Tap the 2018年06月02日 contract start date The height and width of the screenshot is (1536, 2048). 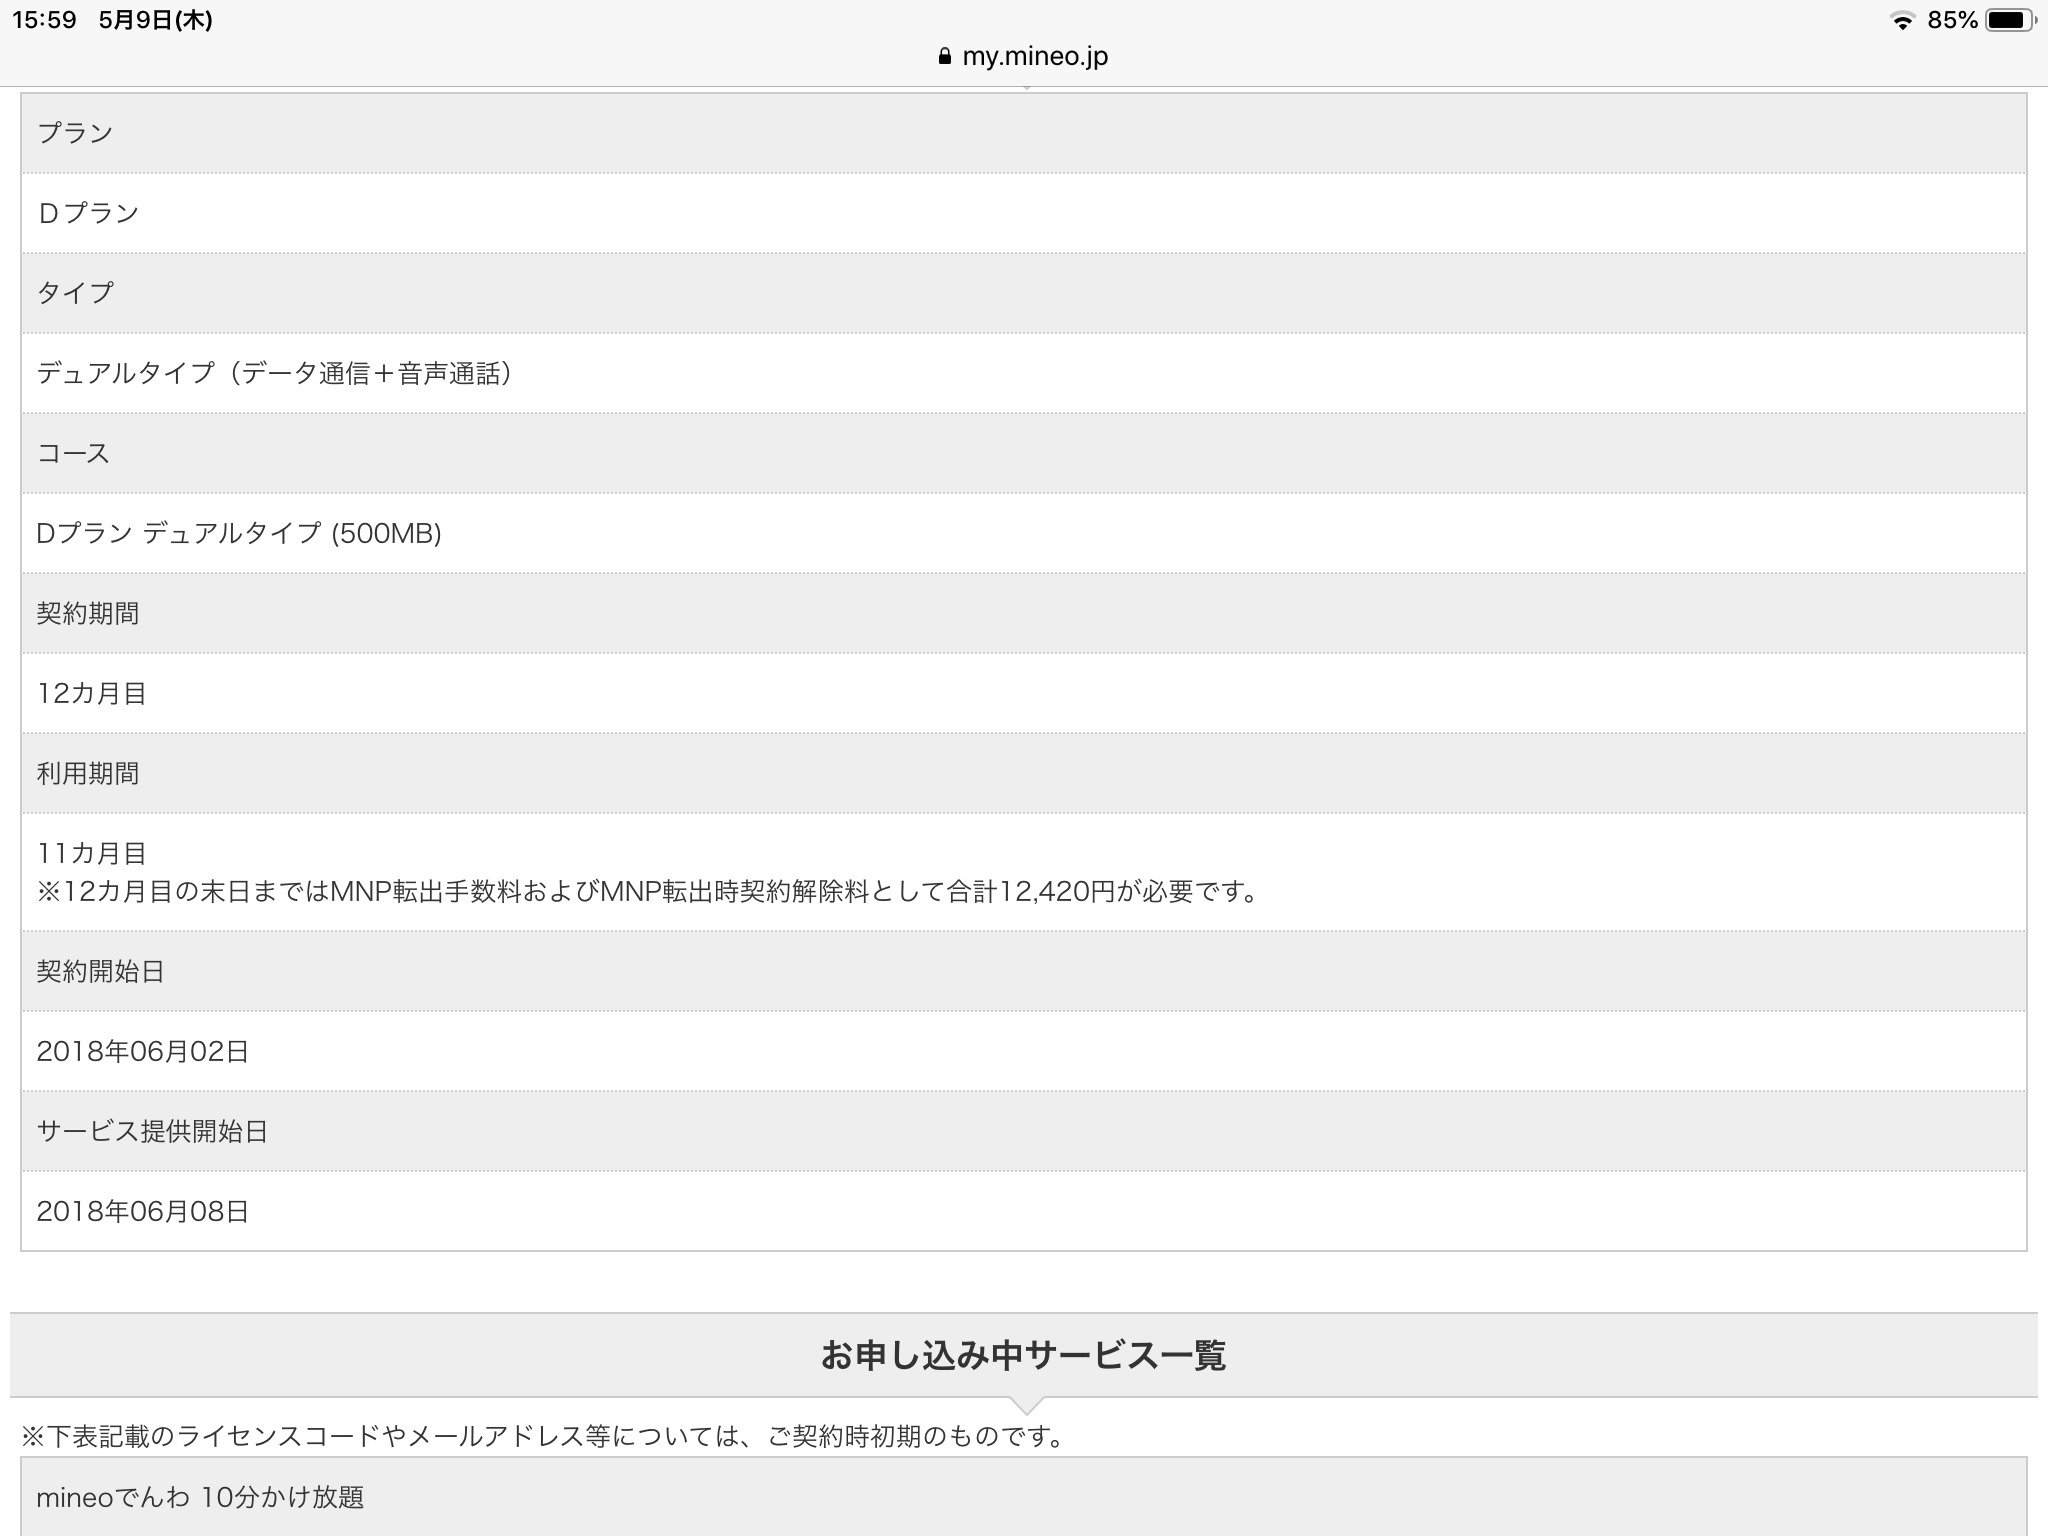[x=143, y=1051]
